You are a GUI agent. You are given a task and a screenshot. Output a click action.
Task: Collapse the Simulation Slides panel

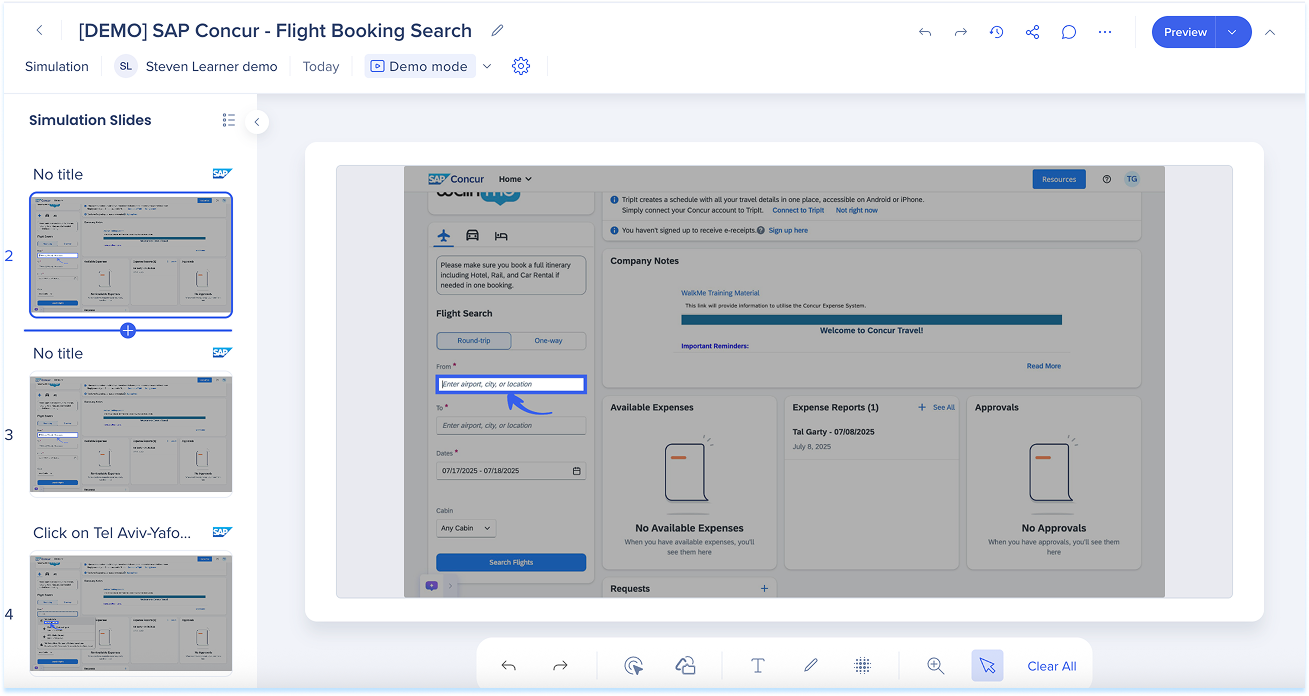click(257, 122)
